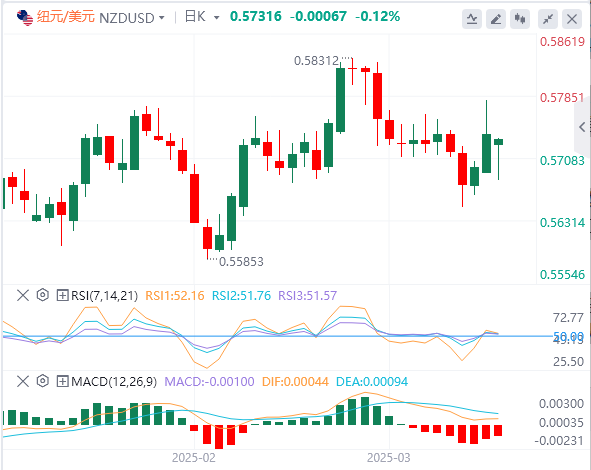Click the 0.57851 price axis label
591x470 pixels.
coord(562,98)
